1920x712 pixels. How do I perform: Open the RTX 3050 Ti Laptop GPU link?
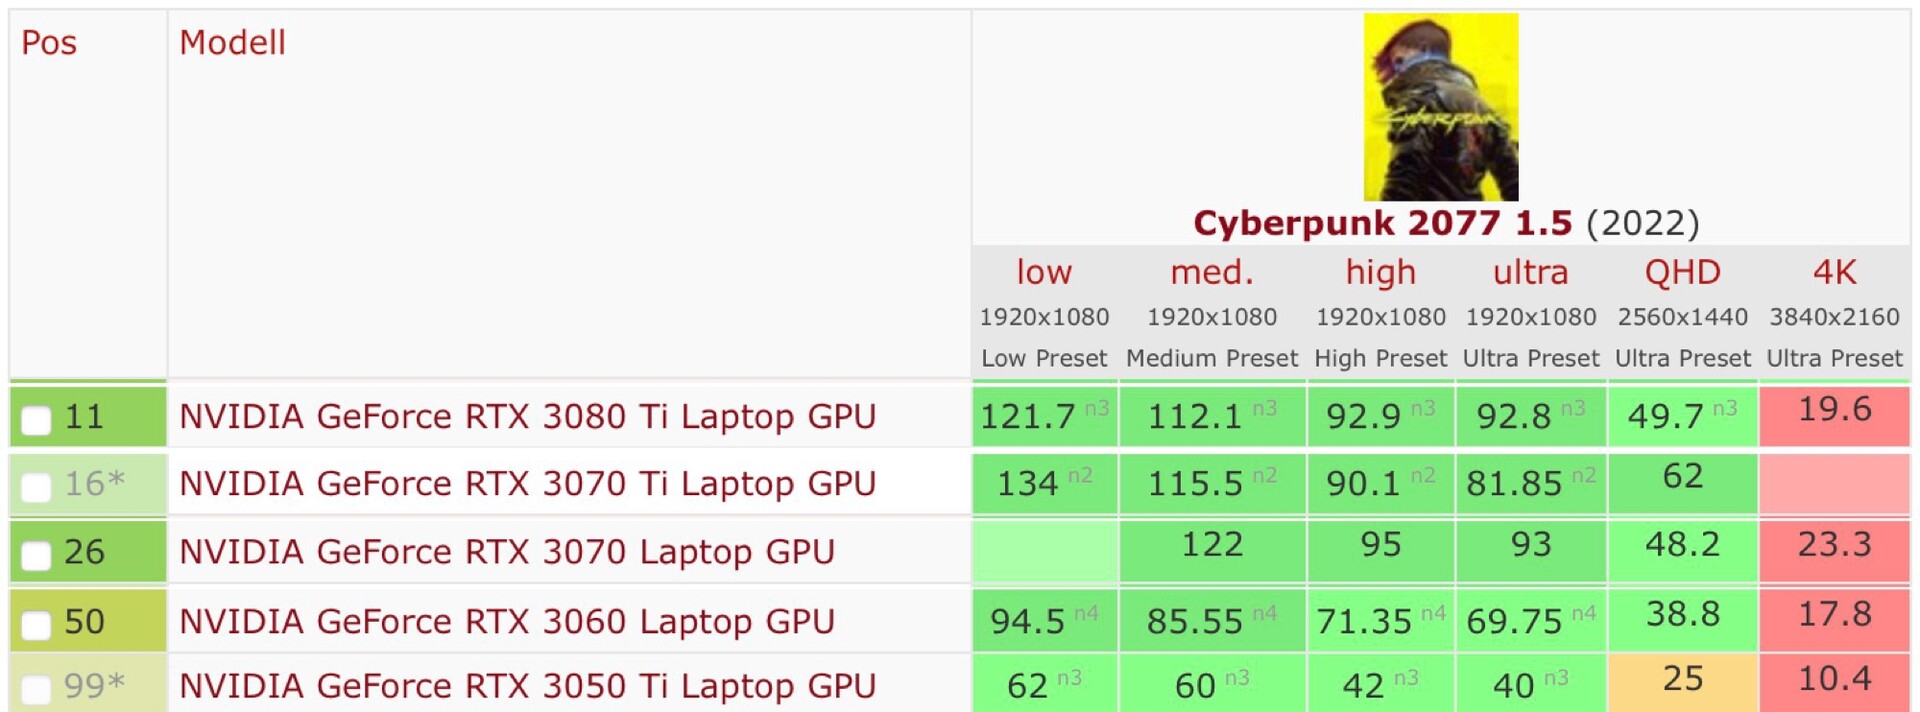pos(527,686)
